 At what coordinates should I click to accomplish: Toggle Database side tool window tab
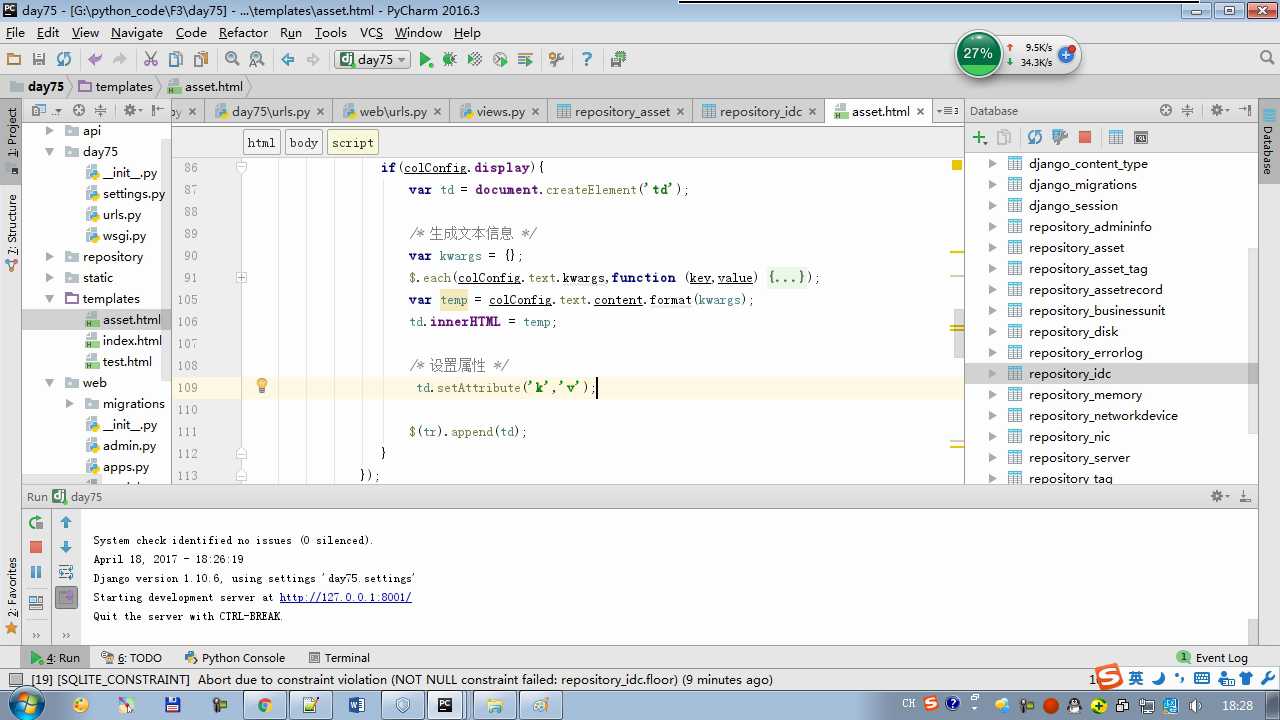pos(1268,142)
